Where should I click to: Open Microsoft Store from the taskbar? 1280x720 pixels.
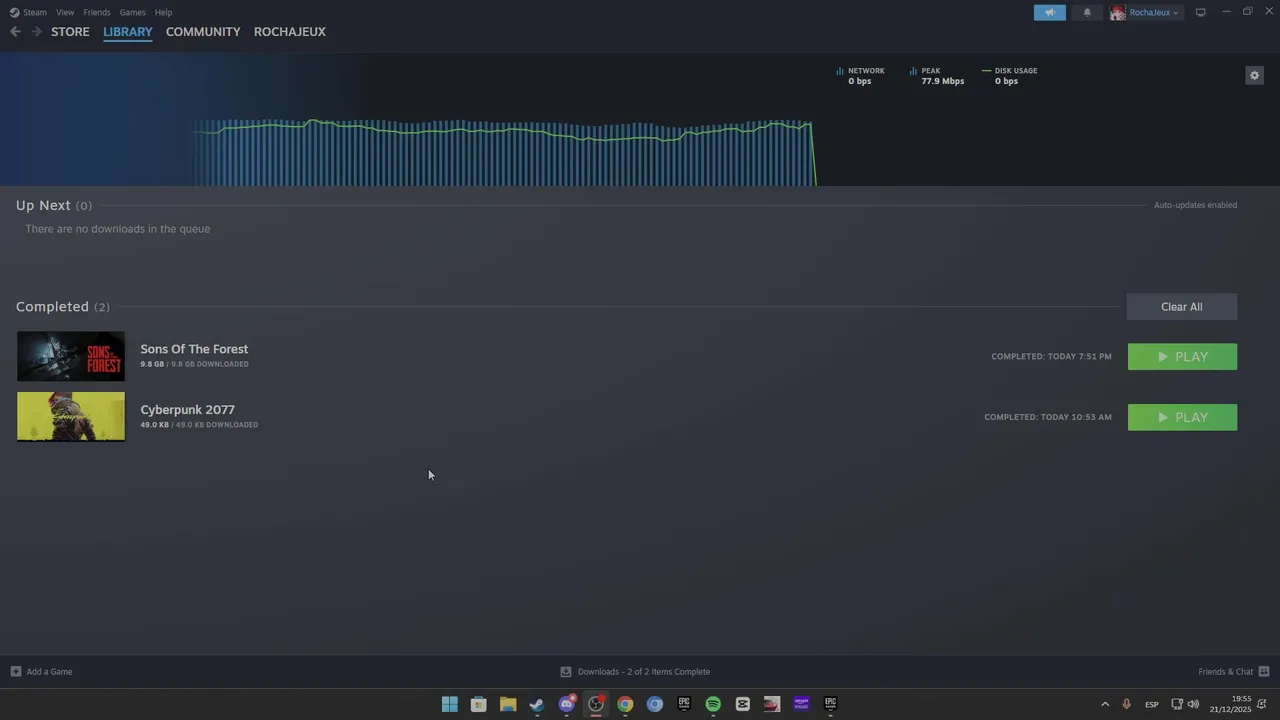point(479,704)
